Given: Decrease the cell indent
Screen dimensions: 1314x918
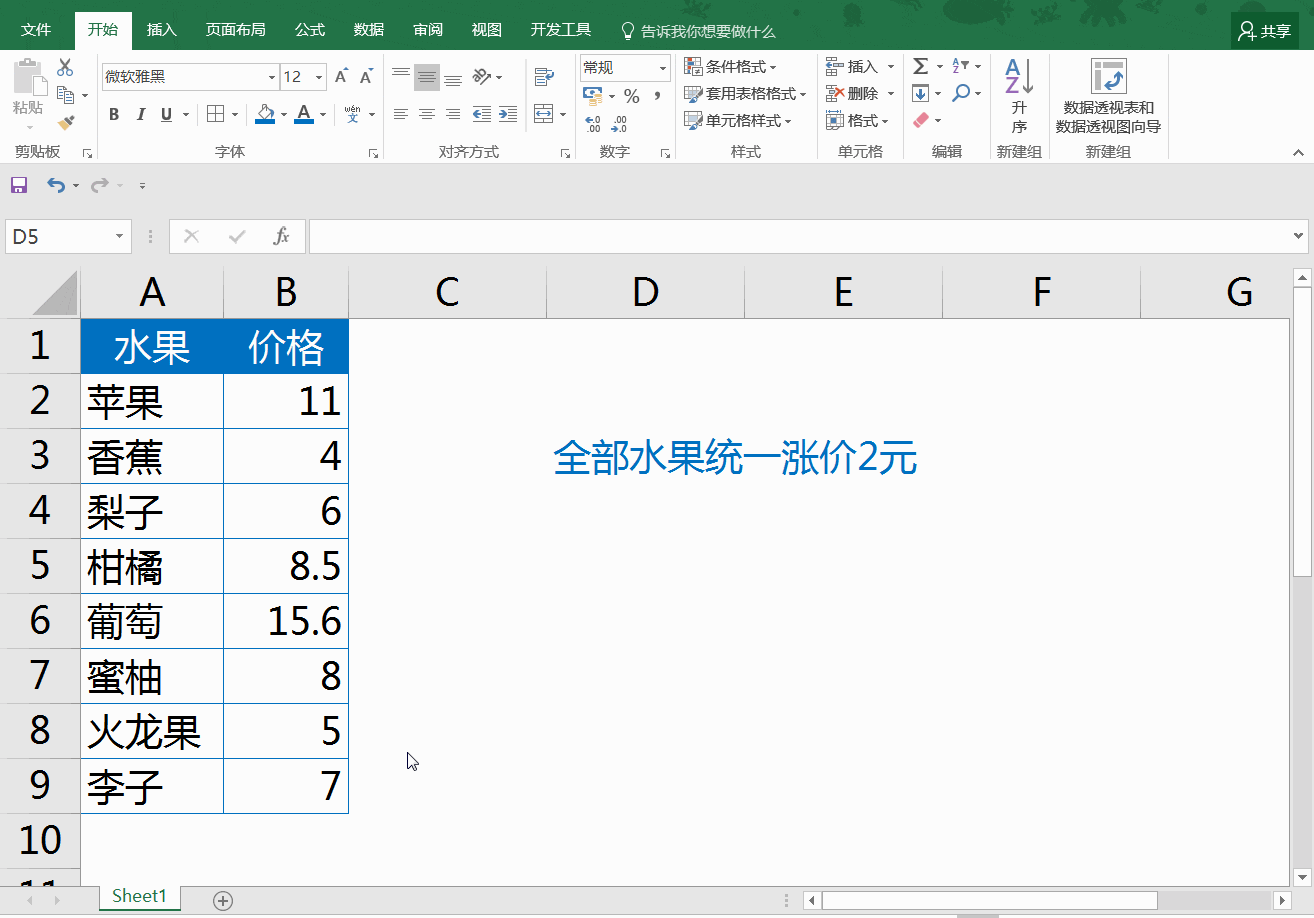Looking at the screenshot, I should [482, 114].
